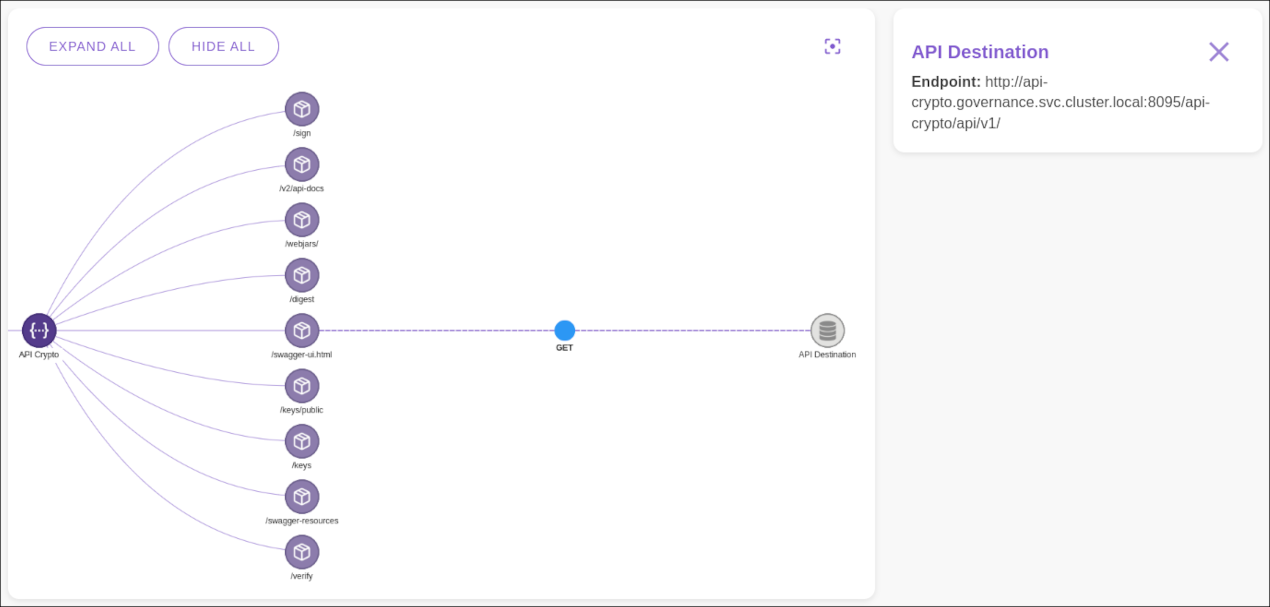Select the blue GET method marker

point(565,330)
